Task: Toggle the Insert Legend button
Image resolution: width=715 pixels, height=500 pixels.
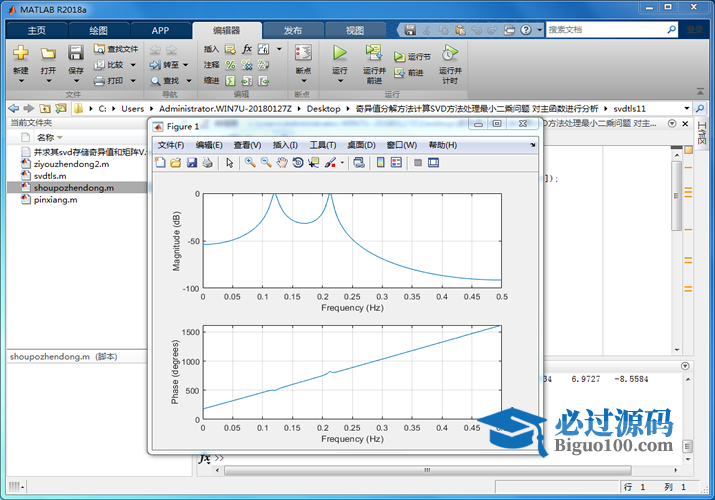Action: [397, 162]
